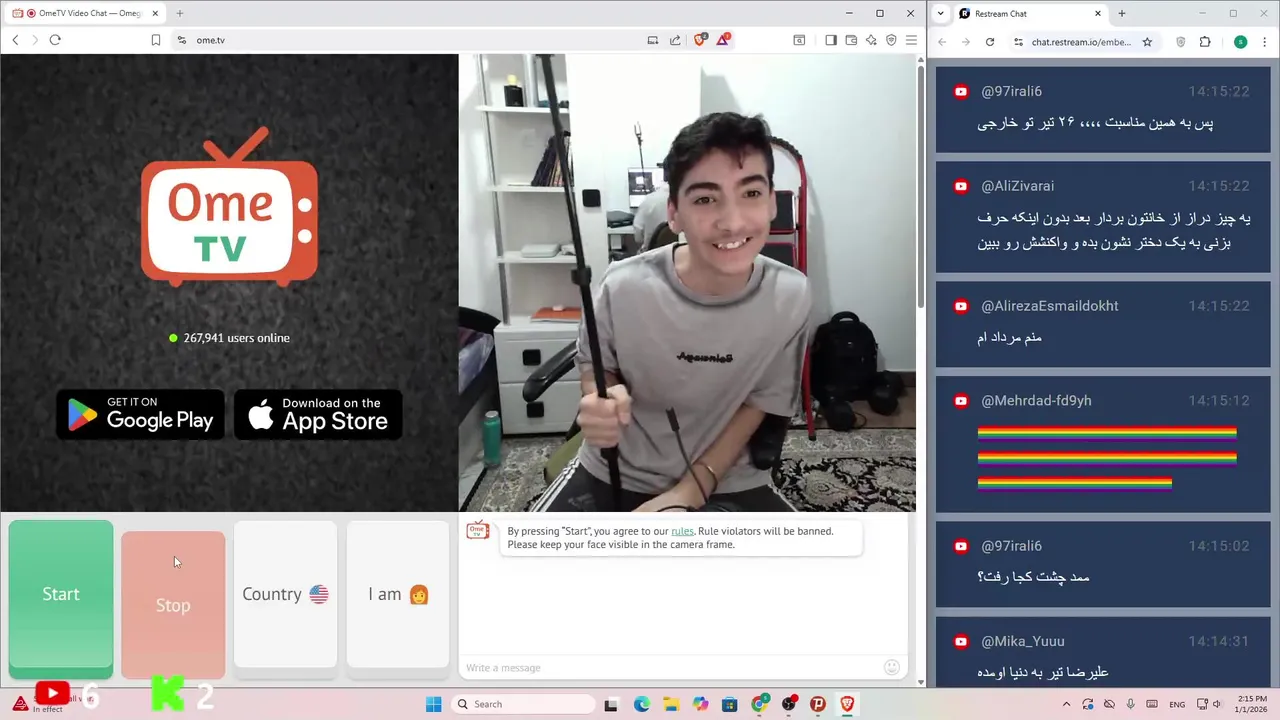The width and height of the screenshot is (1280, 720).
Task: Open the Get it on Google Play badge
Action: pos(141,414)
